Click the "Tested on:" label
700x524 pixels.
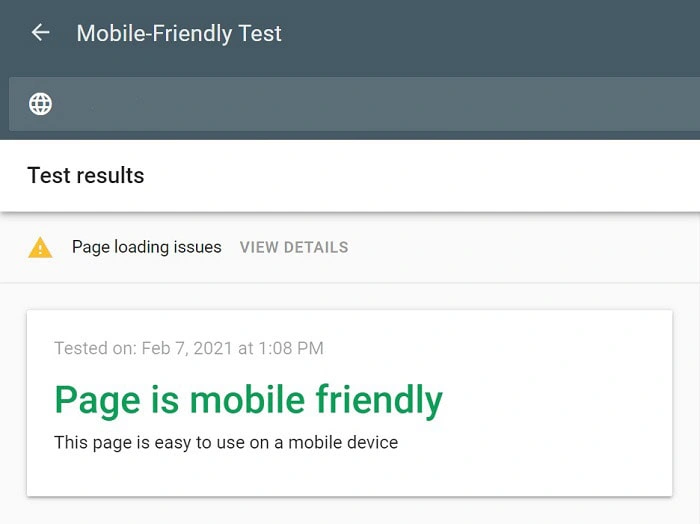point(95,349)
